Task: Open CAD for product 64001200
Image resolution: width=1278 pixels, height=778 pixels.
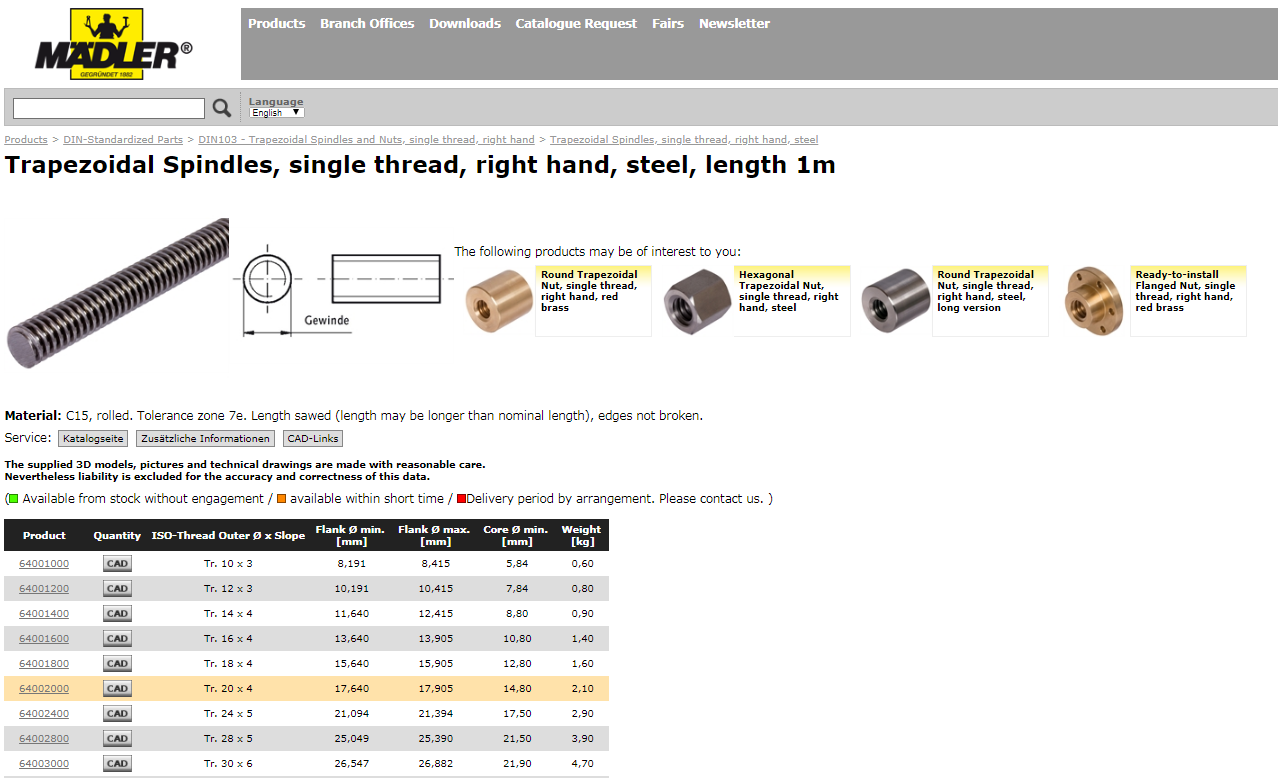Action: coord(117,589)
